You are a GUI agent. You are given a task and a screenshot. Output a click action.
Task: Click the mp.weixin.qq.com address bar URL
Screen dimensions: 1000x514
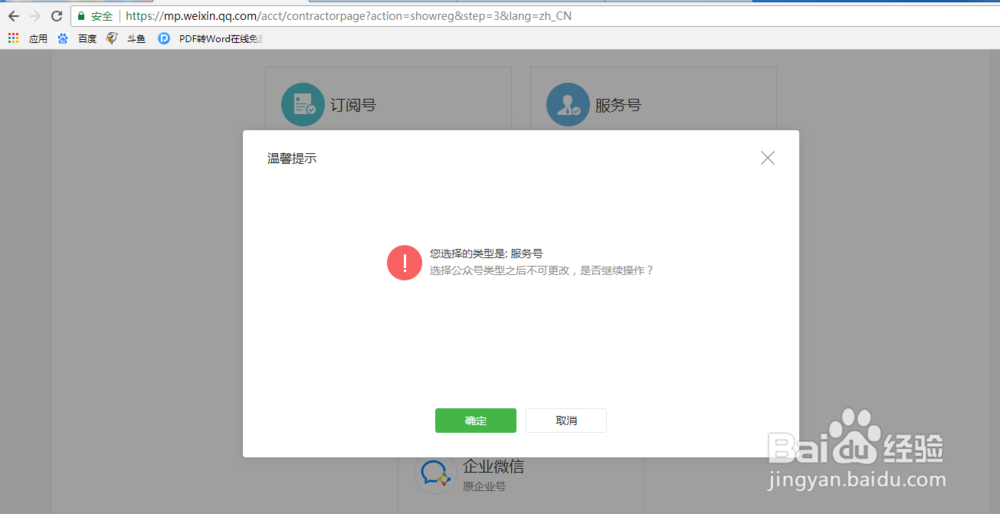click(349, 16)
